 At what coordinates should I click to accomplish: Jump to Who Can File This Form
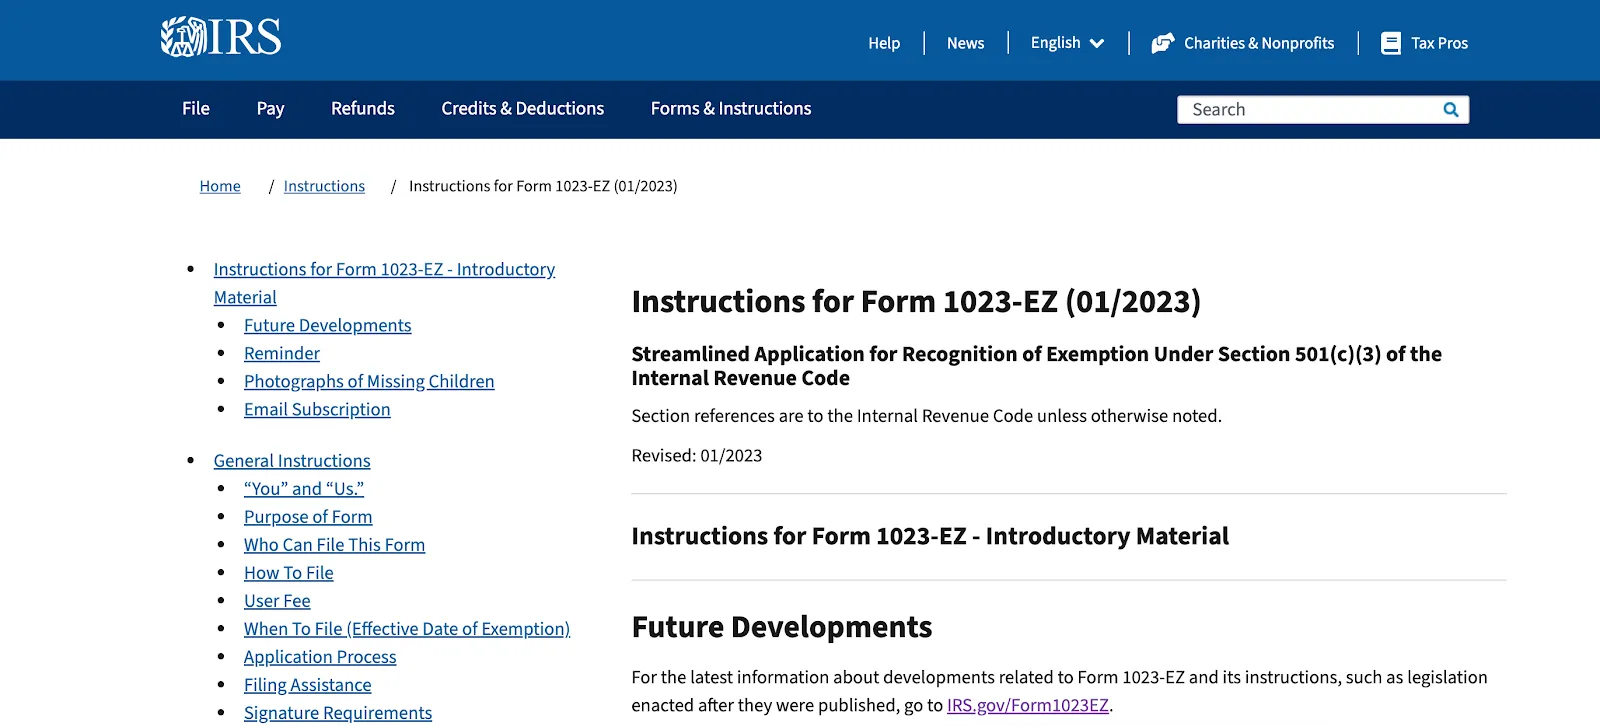click(335, 544)
